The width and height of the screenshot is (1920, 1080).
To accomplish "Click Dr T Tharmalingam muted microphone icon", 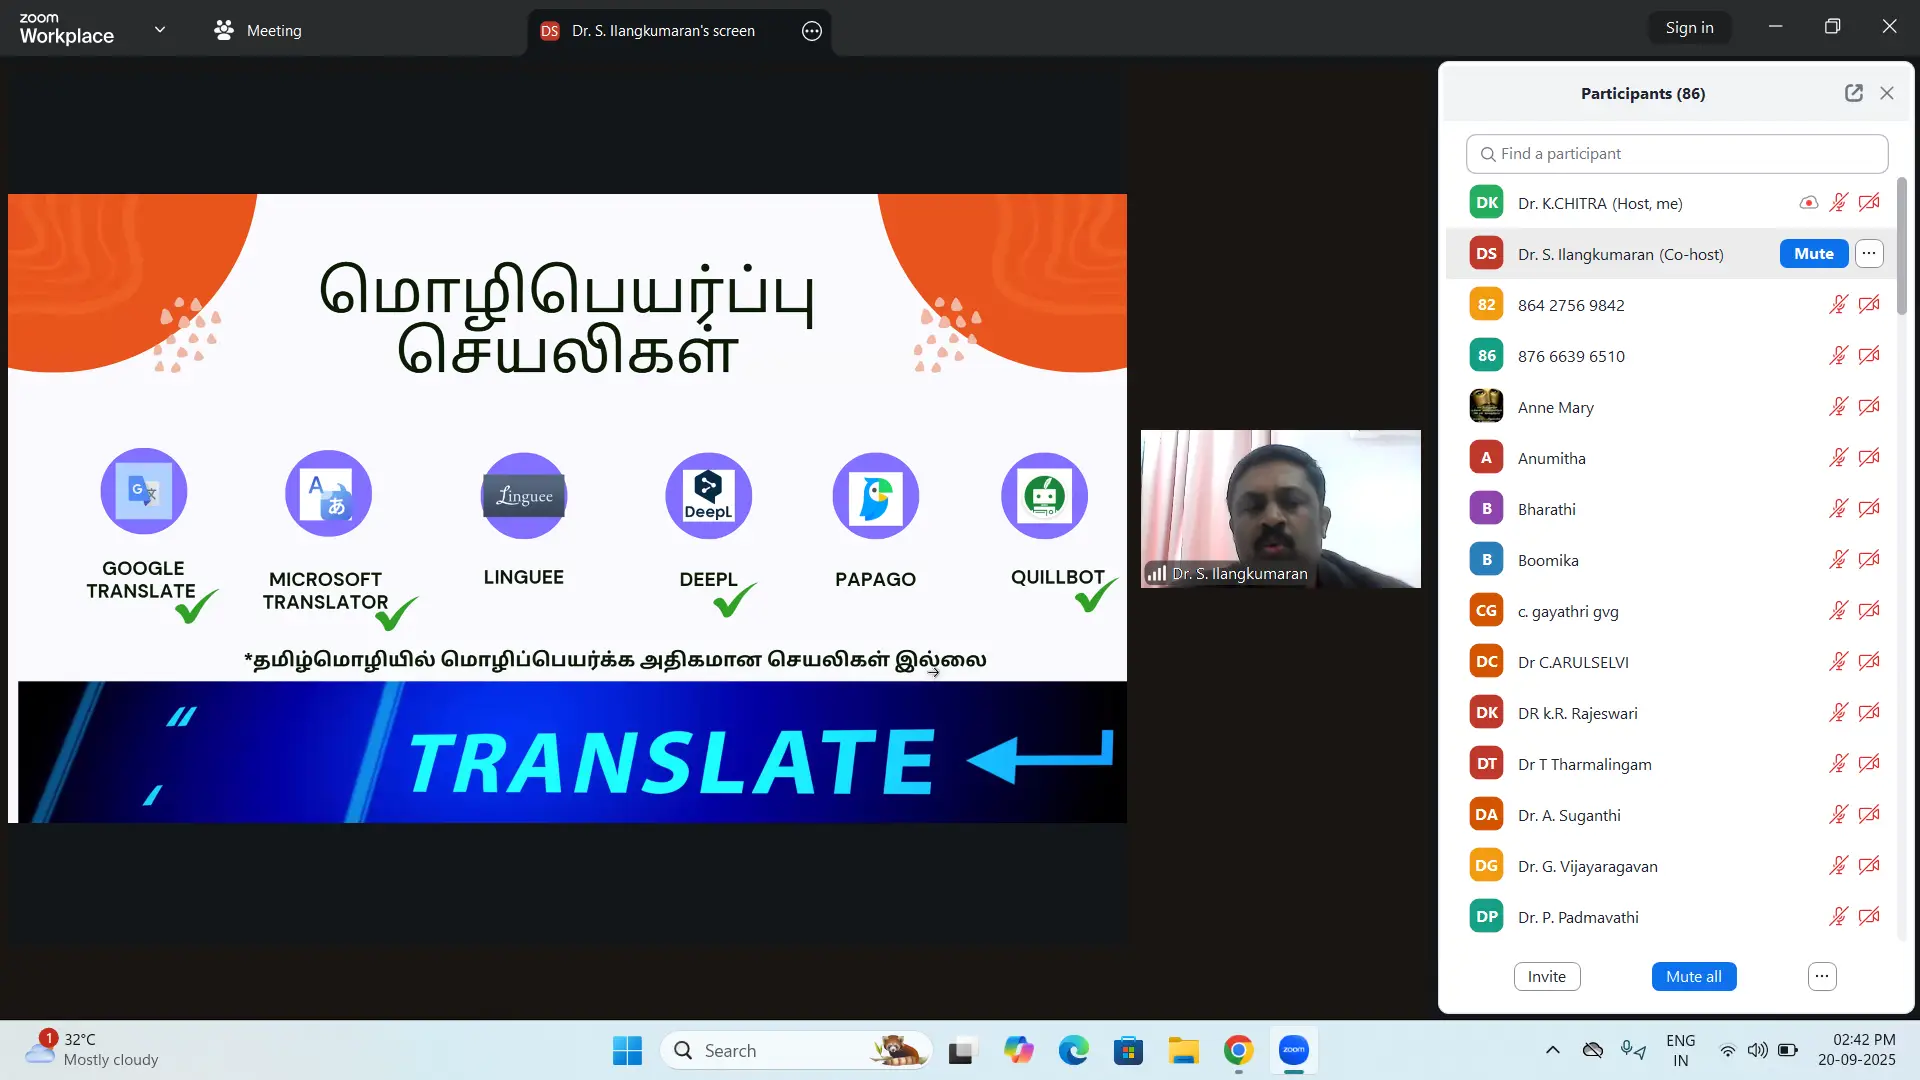I will pyautogui.click(x=1838, y=764).
